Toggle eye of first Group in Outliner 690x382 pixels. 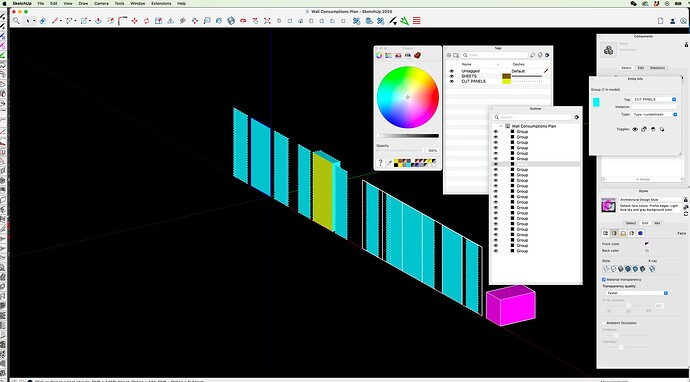[x=495, y=132]
